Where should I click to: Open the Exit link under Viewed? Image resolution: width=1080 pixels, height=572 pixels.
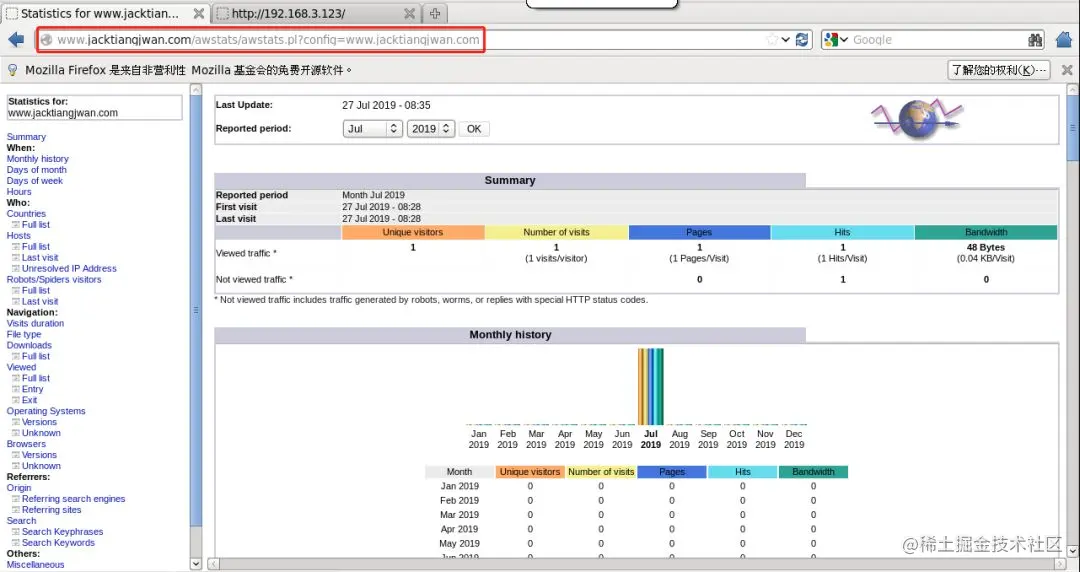pos(30,400)
